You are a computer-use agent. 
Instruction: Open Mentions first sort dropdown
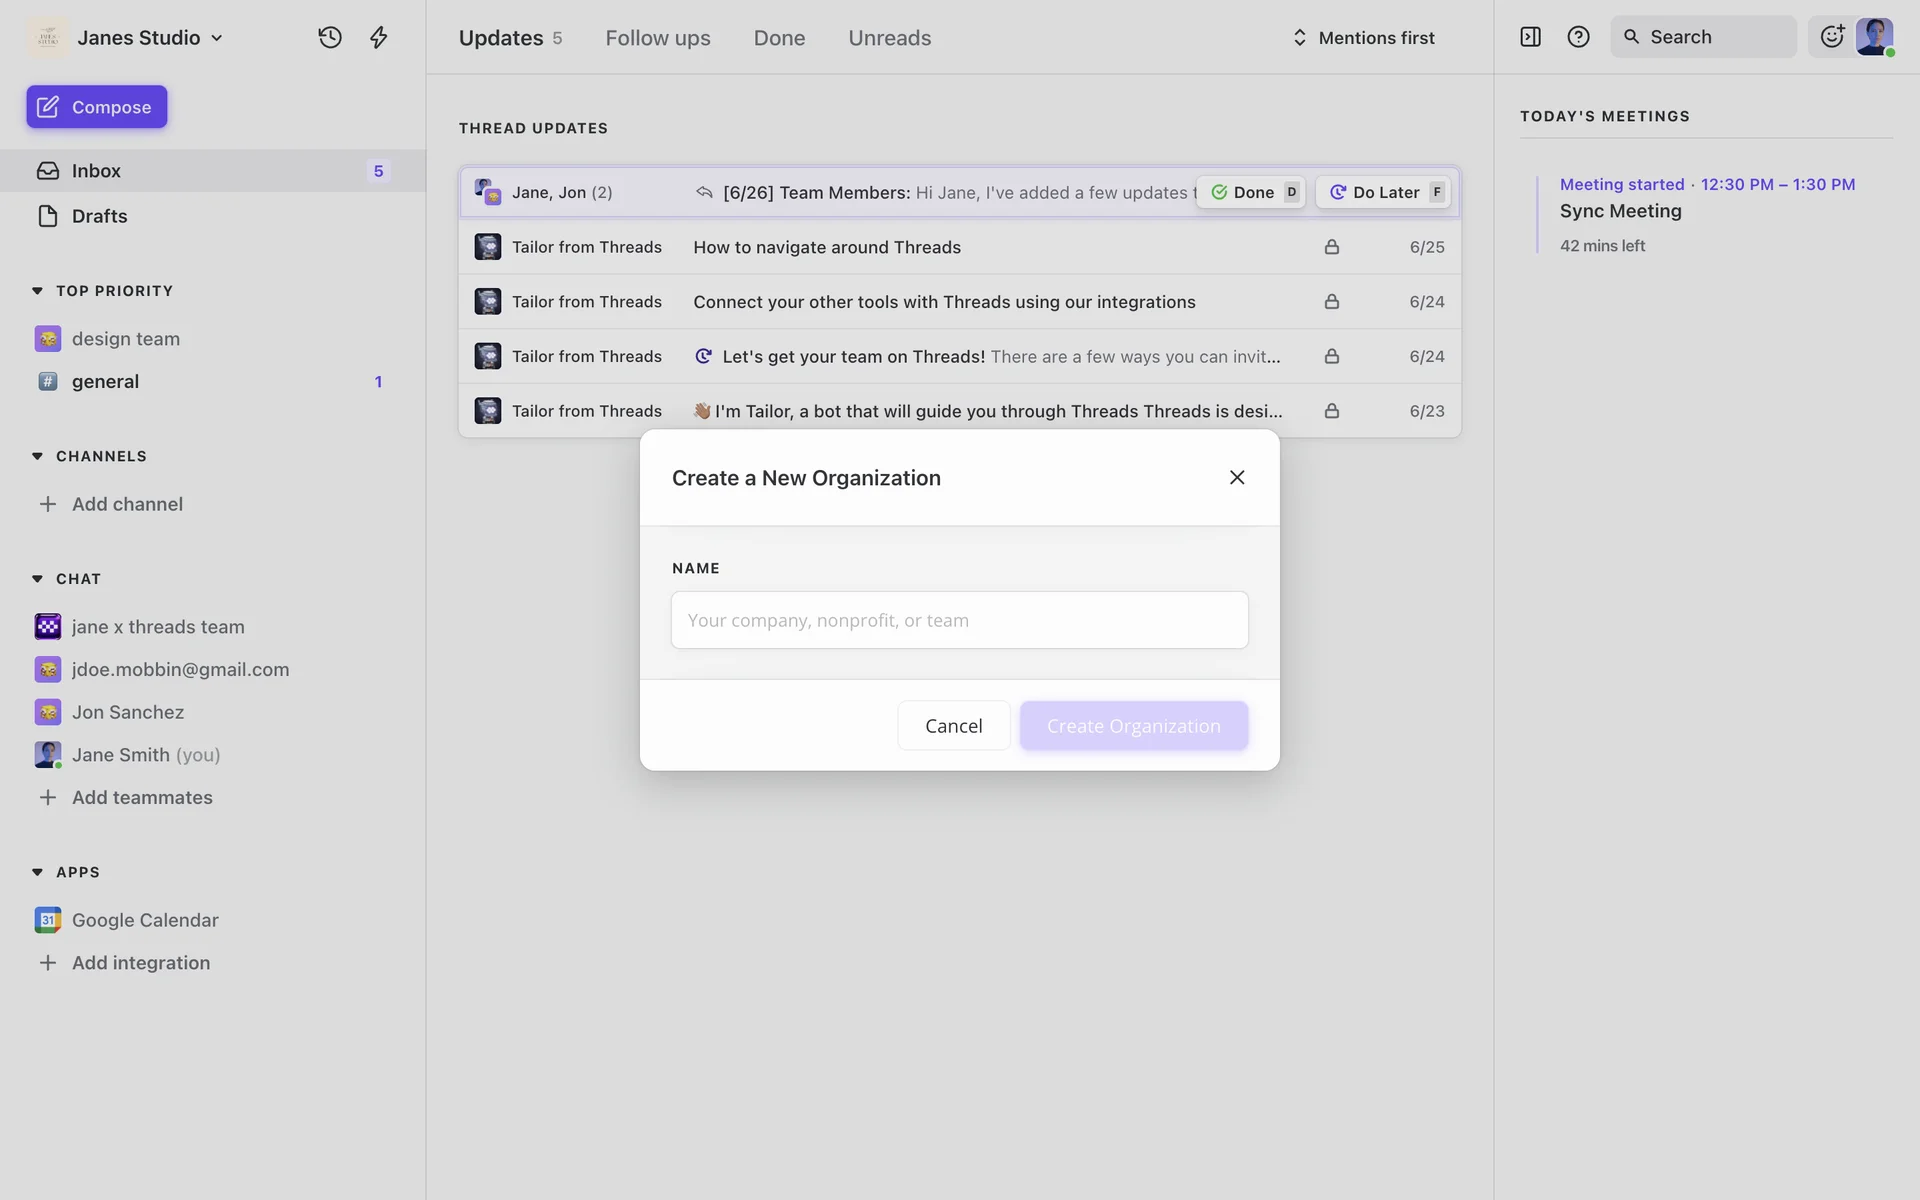(x=1364, y=38)
